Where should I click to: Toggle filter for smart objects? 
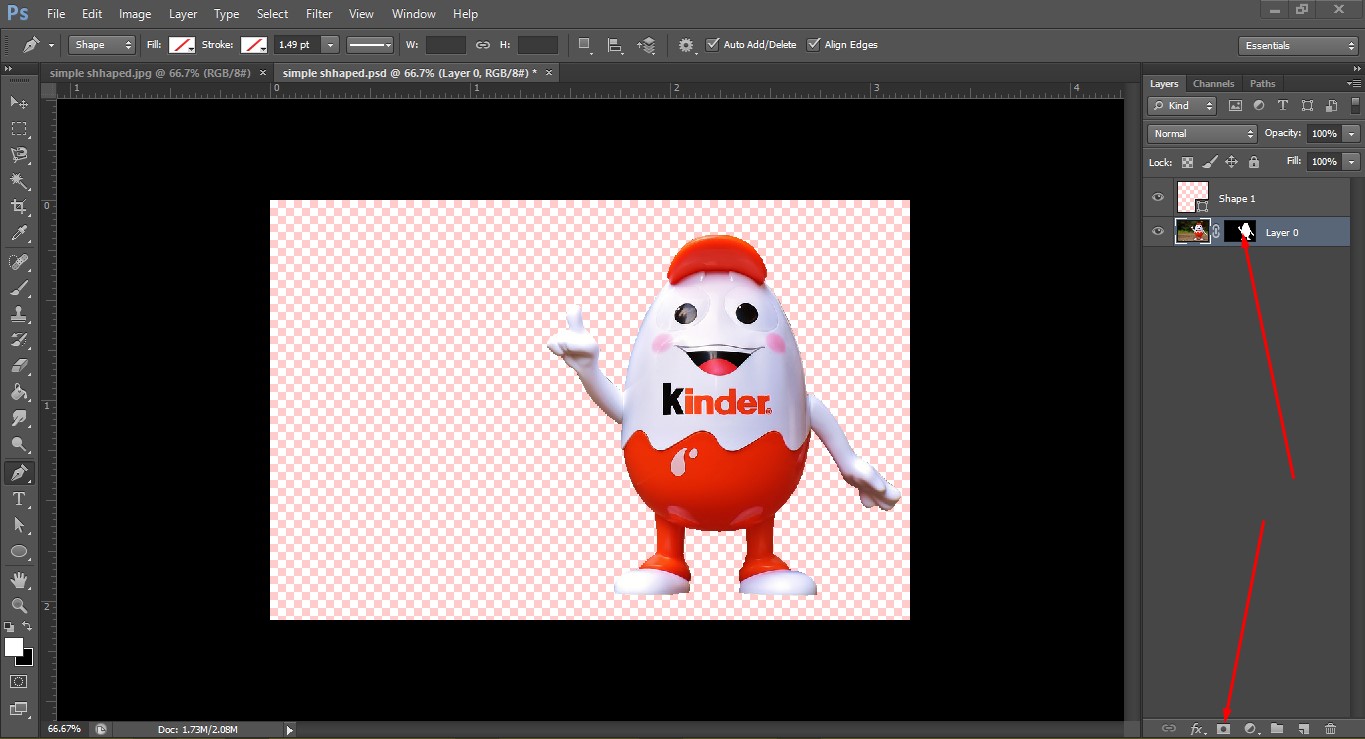[1331, 106]
